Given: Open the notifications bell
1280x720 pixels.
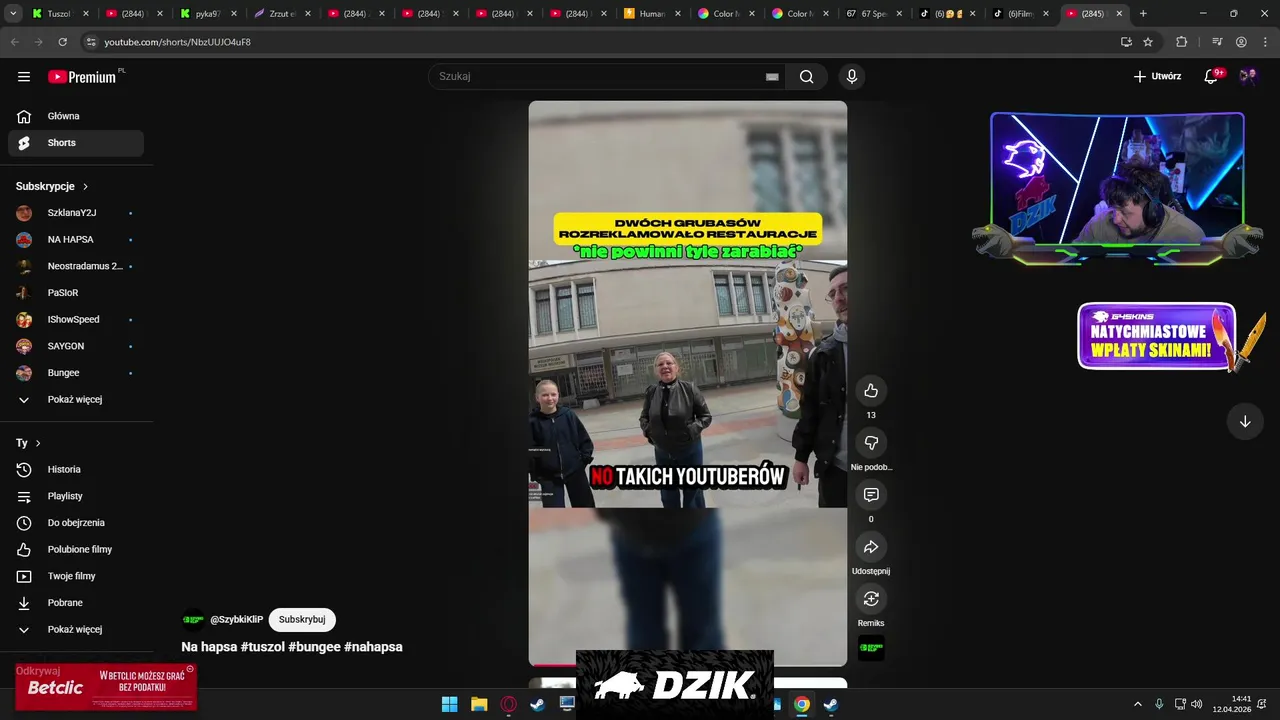Looking at the screenshot, I should point(1211,76).
